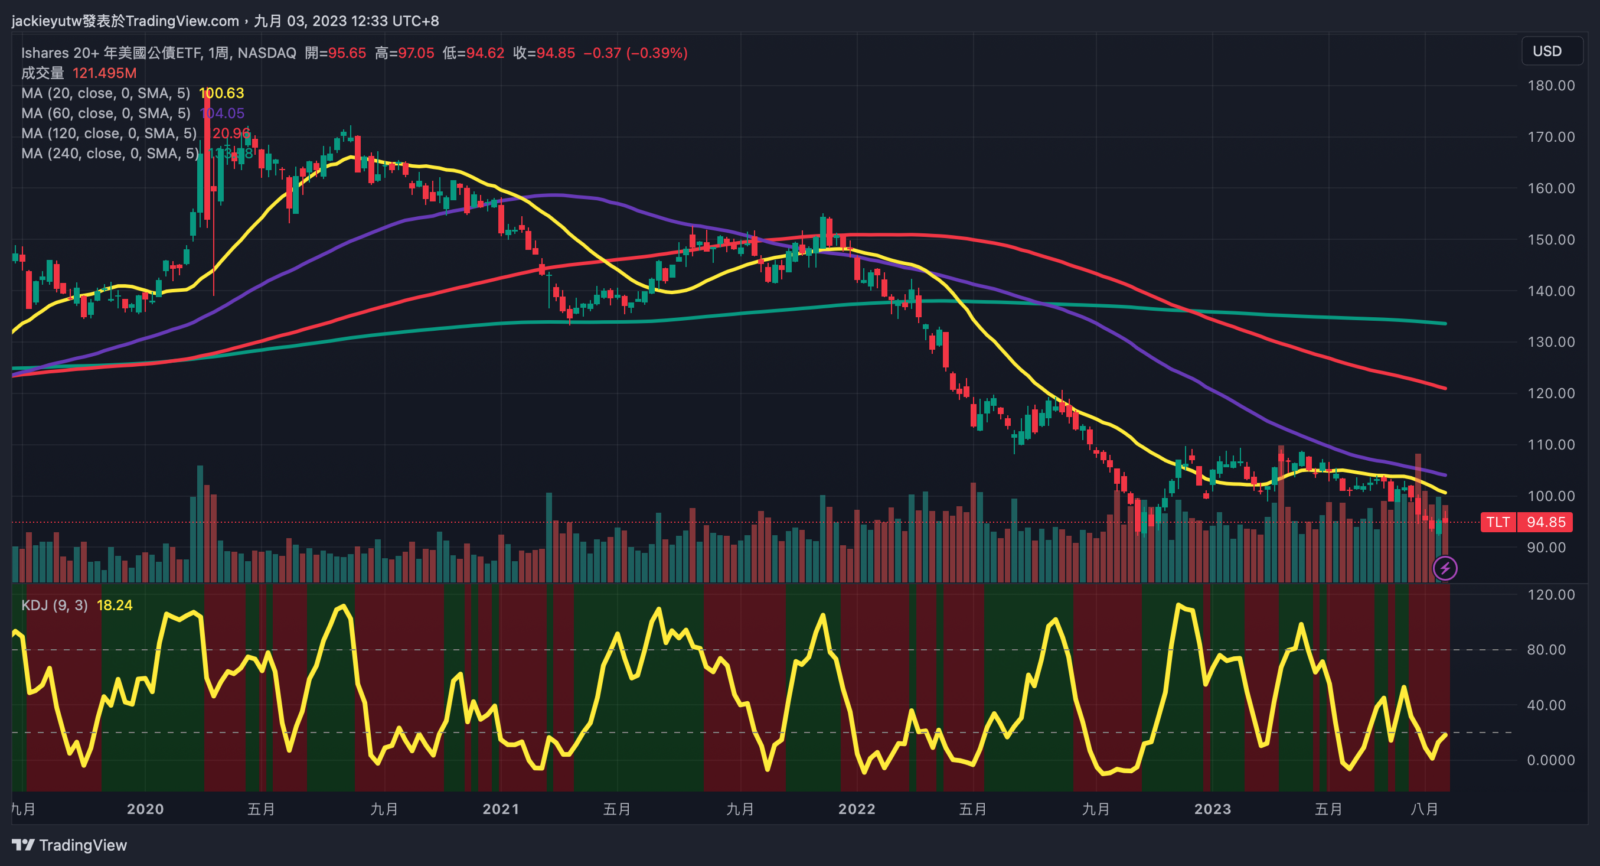This screenshot has width=1600, height=866.
Task: Click the 成交量 volume legend
Action: pos(43,73)
